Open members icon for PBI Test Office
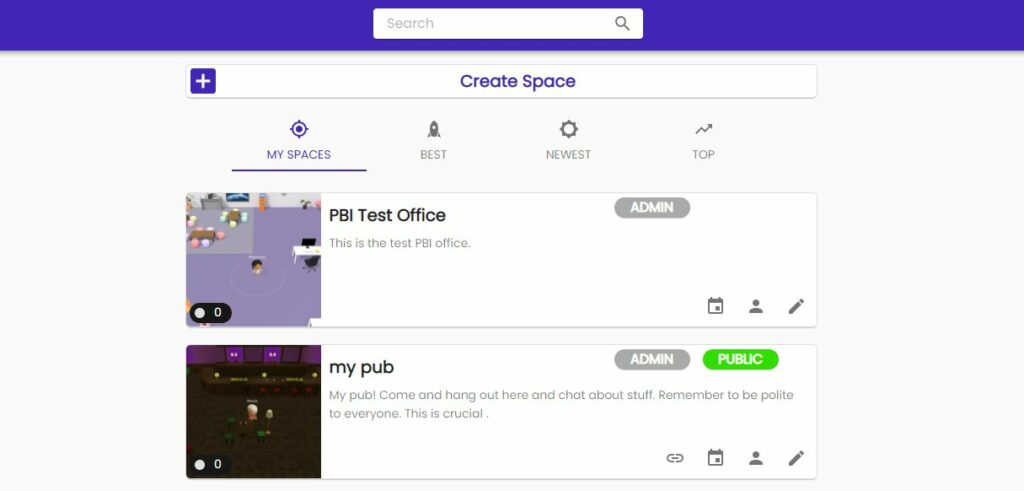 (x=756, y=306)
